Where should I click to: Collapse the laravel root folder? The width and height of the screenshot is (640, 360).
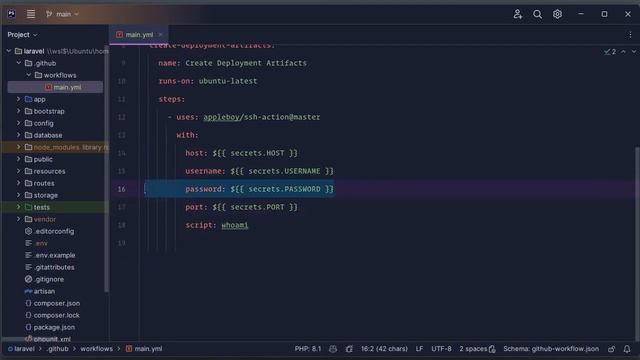9,51
